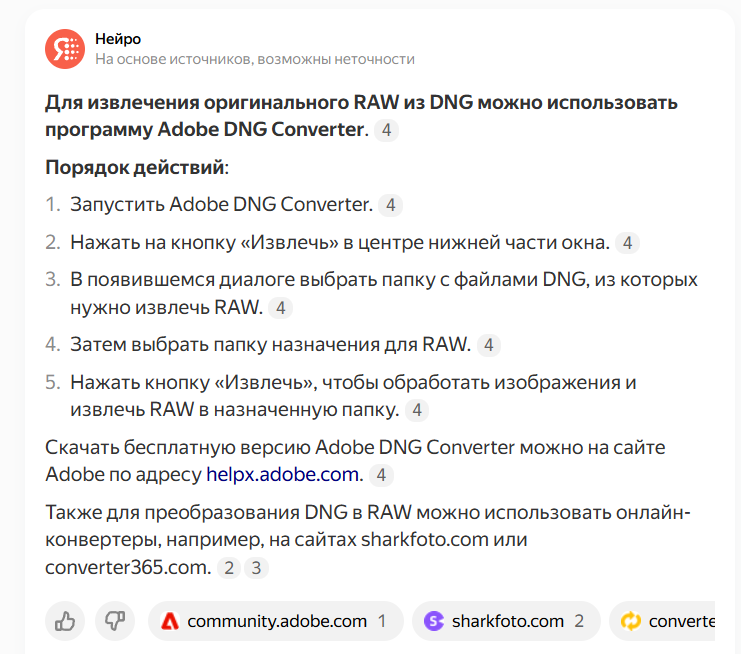Click citation 4 after "Запустить Adobe DNG Converter"
This screenshot has height=654, width=741.
(390, 205)
